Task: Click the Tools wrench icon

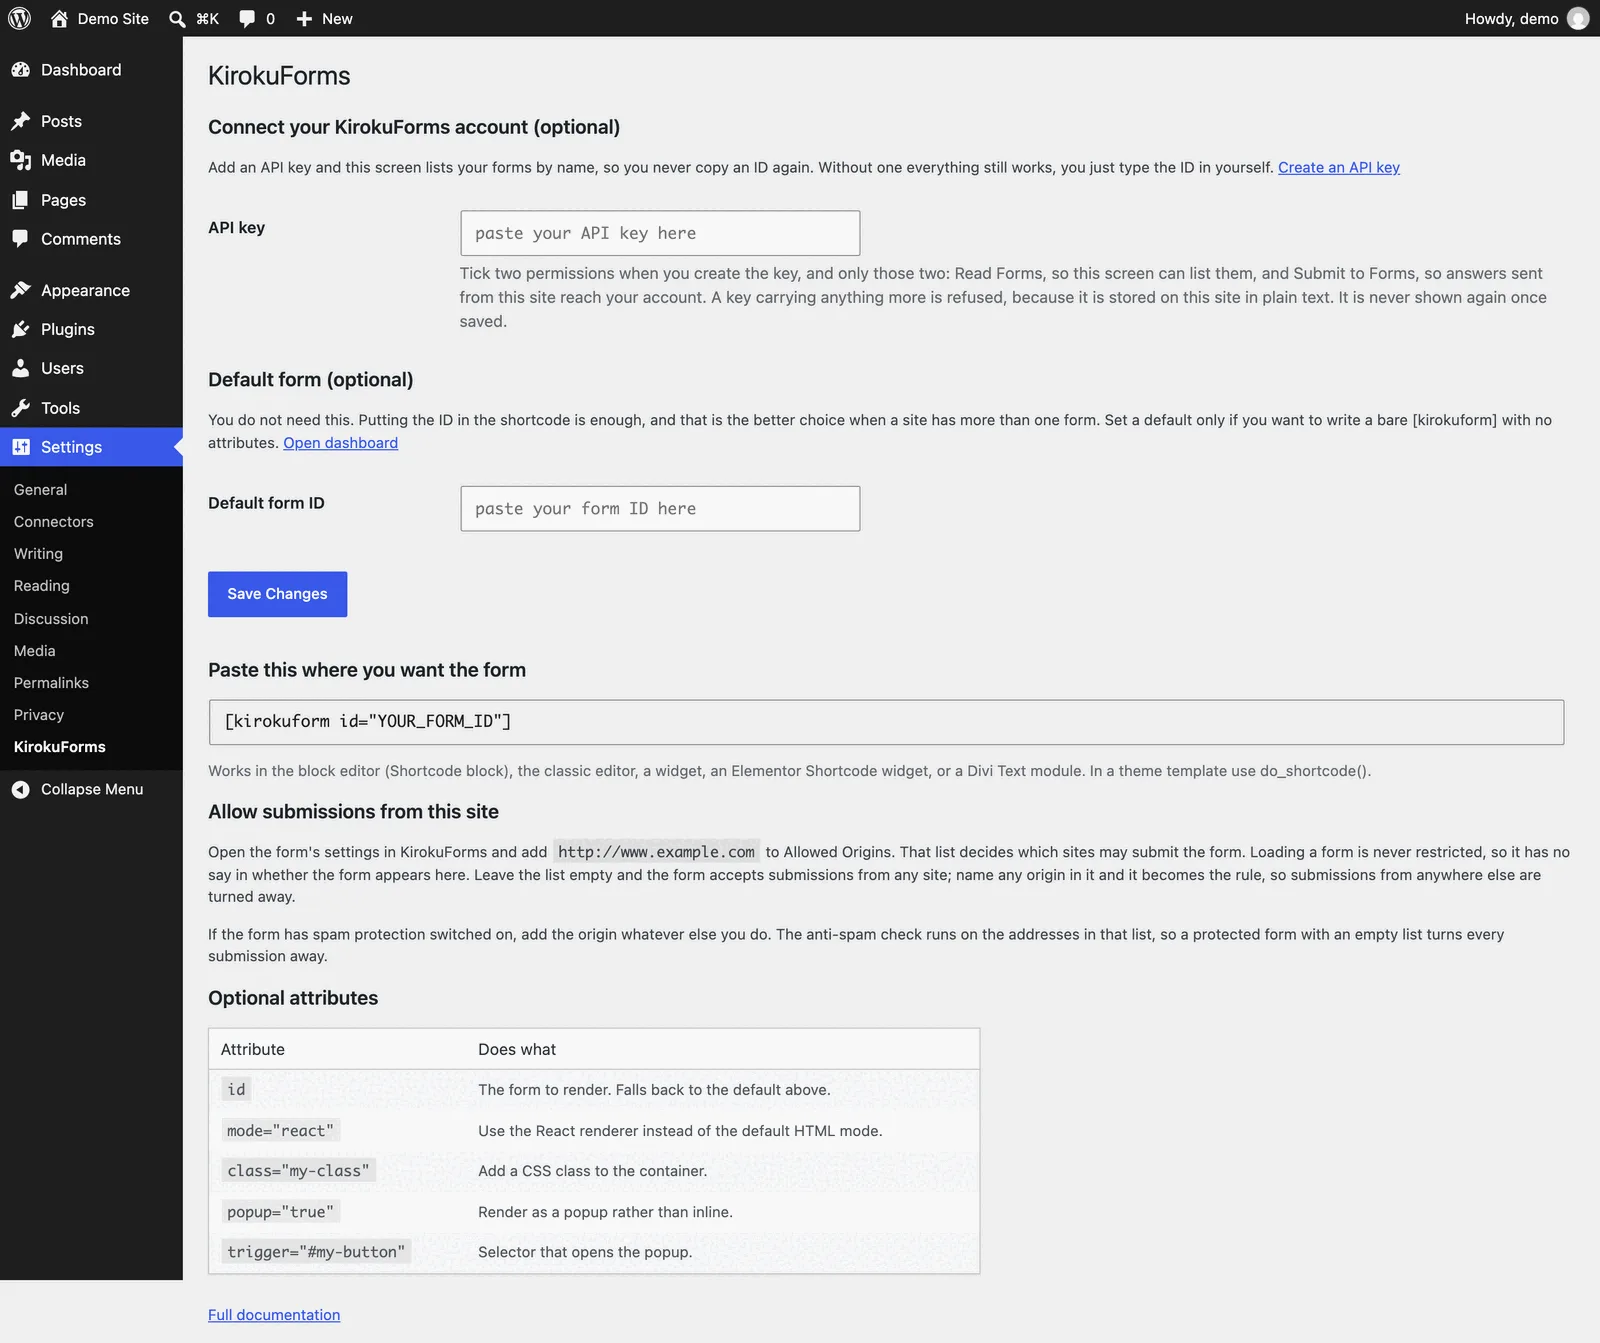Action: coord(20,408)
